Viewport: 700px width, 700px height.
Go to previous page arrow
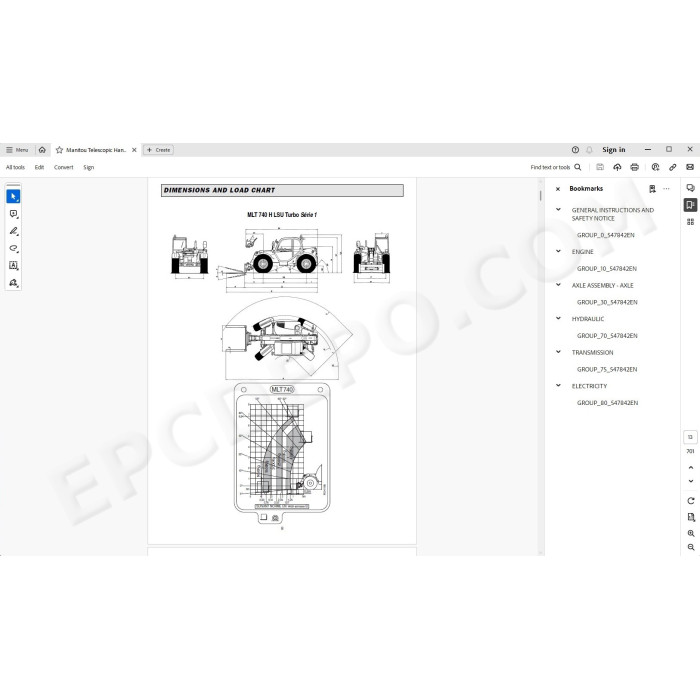[691, 467]
